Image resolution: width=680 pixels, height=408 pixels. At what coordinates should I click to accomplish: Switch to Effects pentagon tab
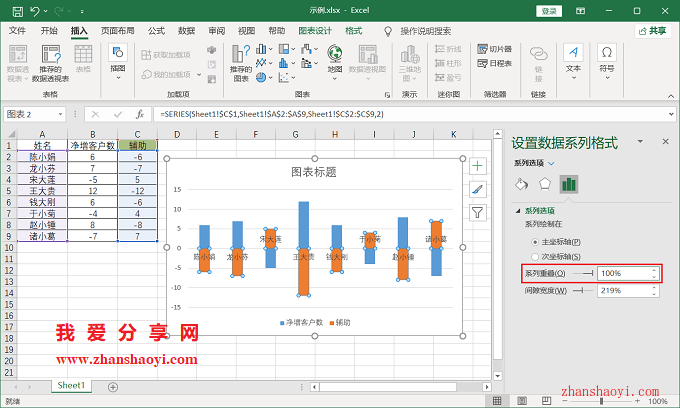pyautogui.click(x=545, y=184)
